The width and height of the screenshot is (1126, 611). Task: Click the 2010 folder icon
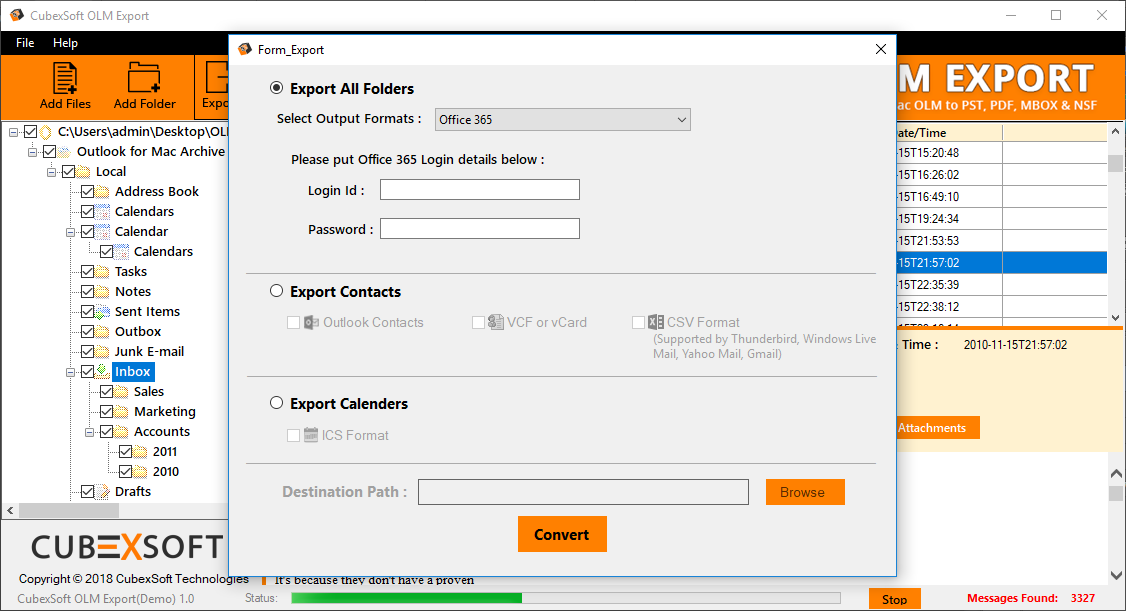(x=141, y=472)
